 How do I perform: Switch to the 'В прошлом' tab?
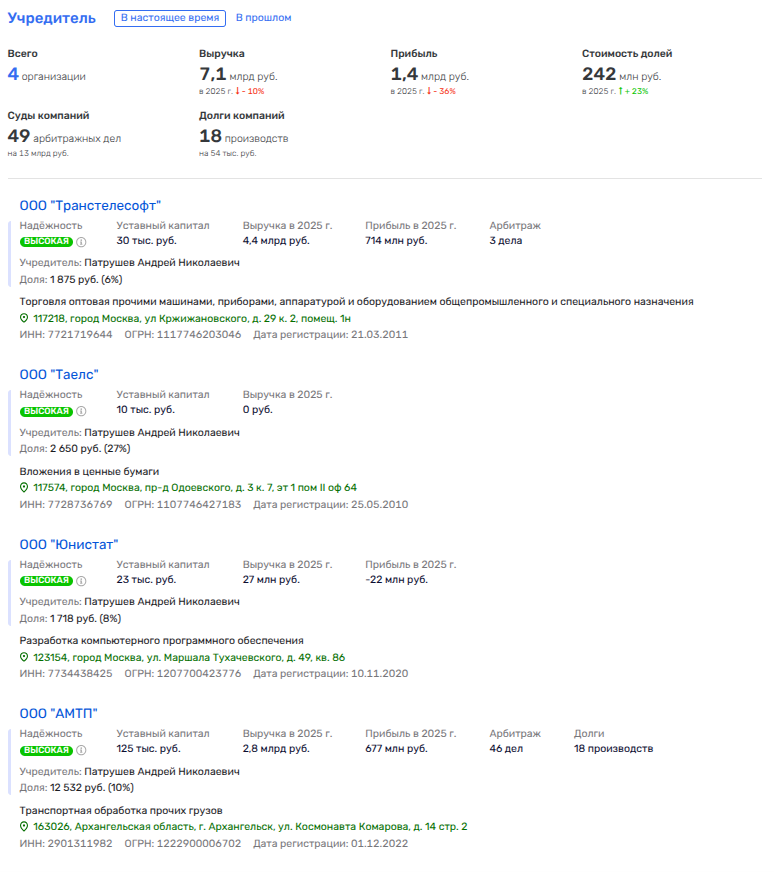click(263, 18)
